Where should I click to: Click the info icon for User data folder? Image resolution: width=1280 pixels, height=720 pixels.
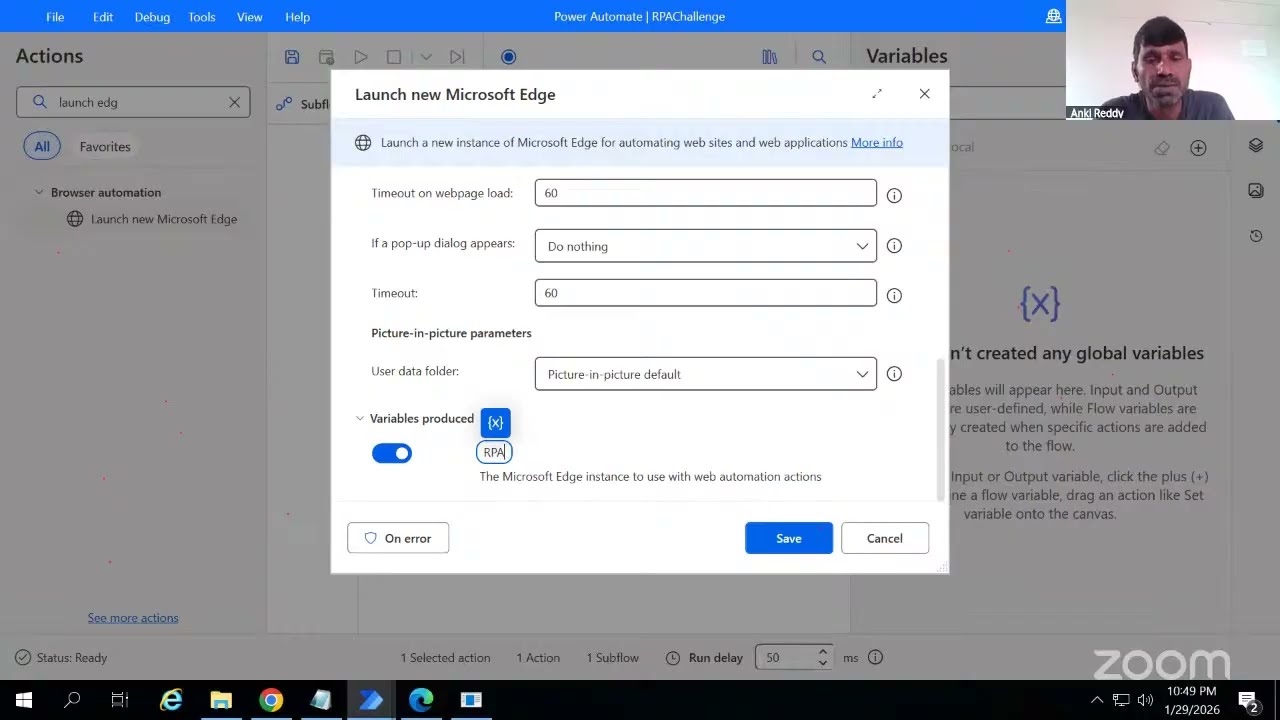coord(894,373)
